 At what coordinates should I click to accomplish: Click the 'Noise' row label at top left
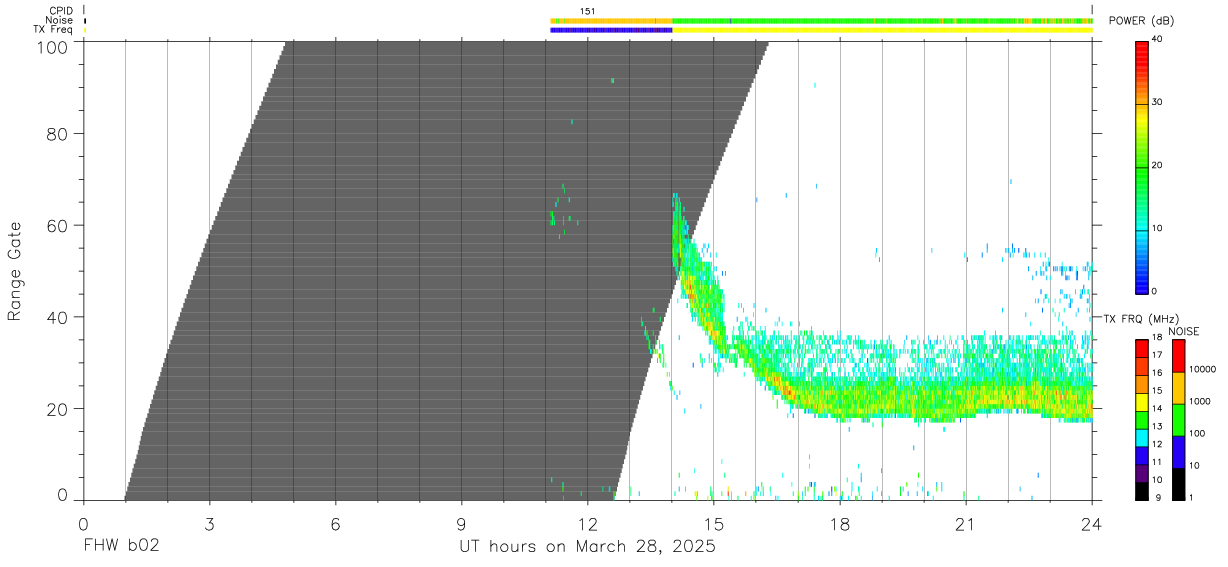coord(60,20)
